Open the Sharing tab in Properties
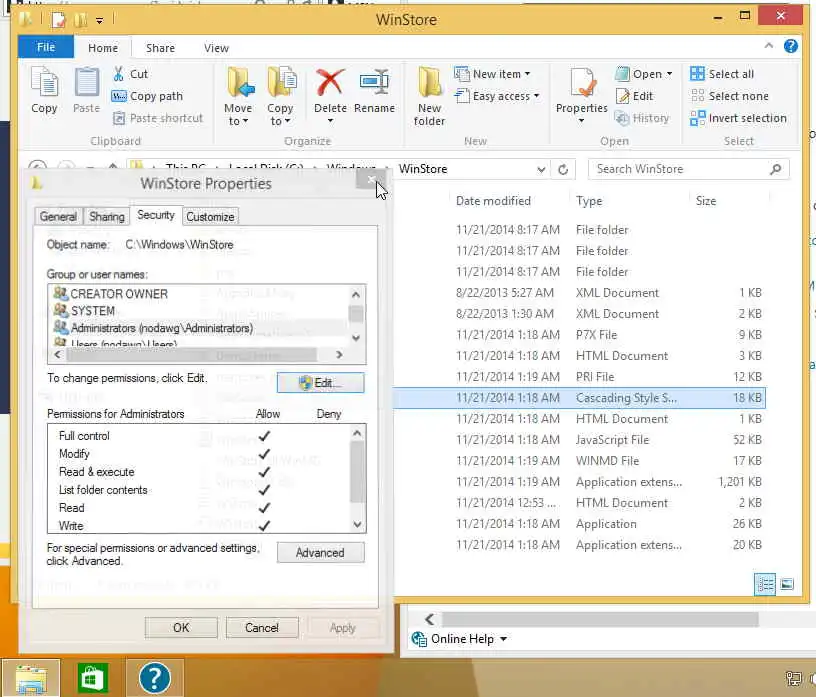Screen dimensions: 816x697 [x=107, y=217]
